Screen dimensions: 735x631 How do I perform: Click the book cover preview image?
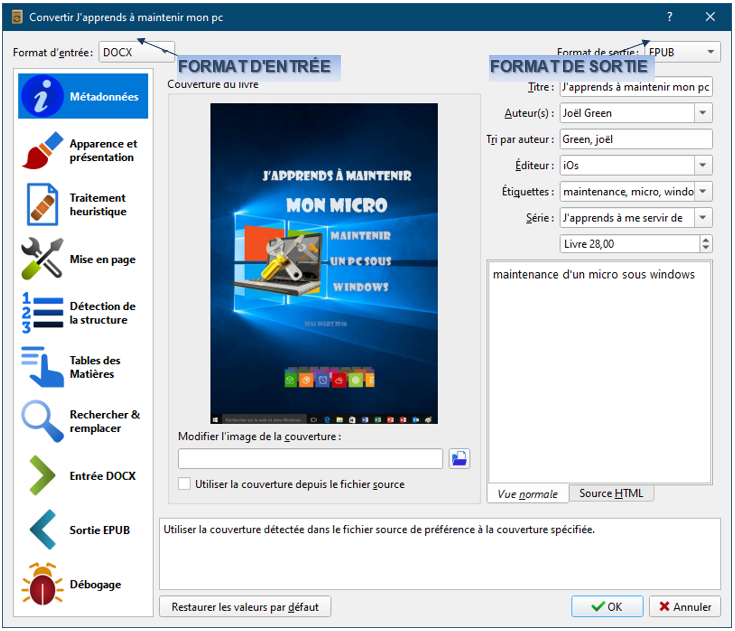tap(324, 263)
